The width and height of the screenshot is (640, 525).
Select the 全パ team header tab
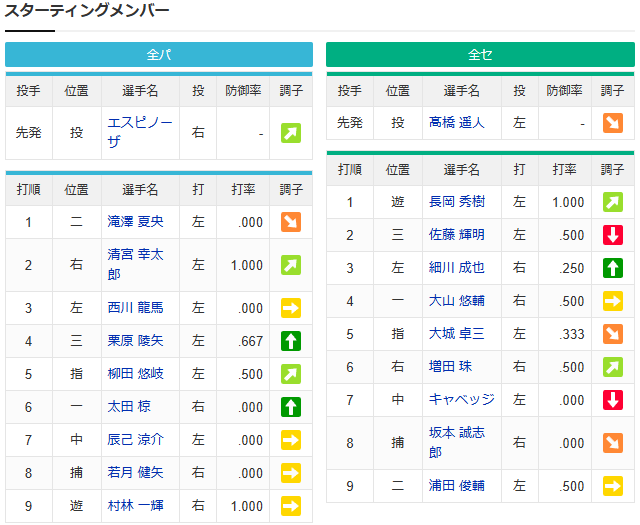[159, 54]
